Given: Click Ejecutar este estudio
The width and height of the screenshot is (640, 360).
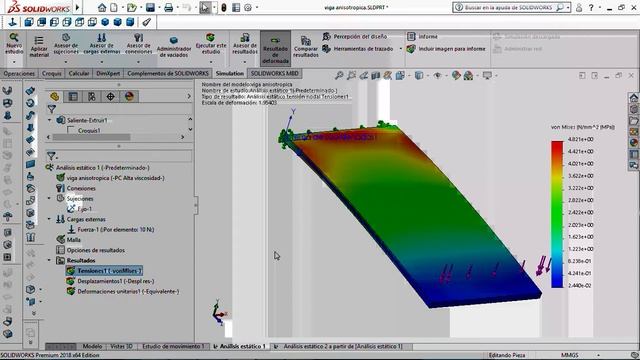Looking at the screenshot, I should (211, 44).
